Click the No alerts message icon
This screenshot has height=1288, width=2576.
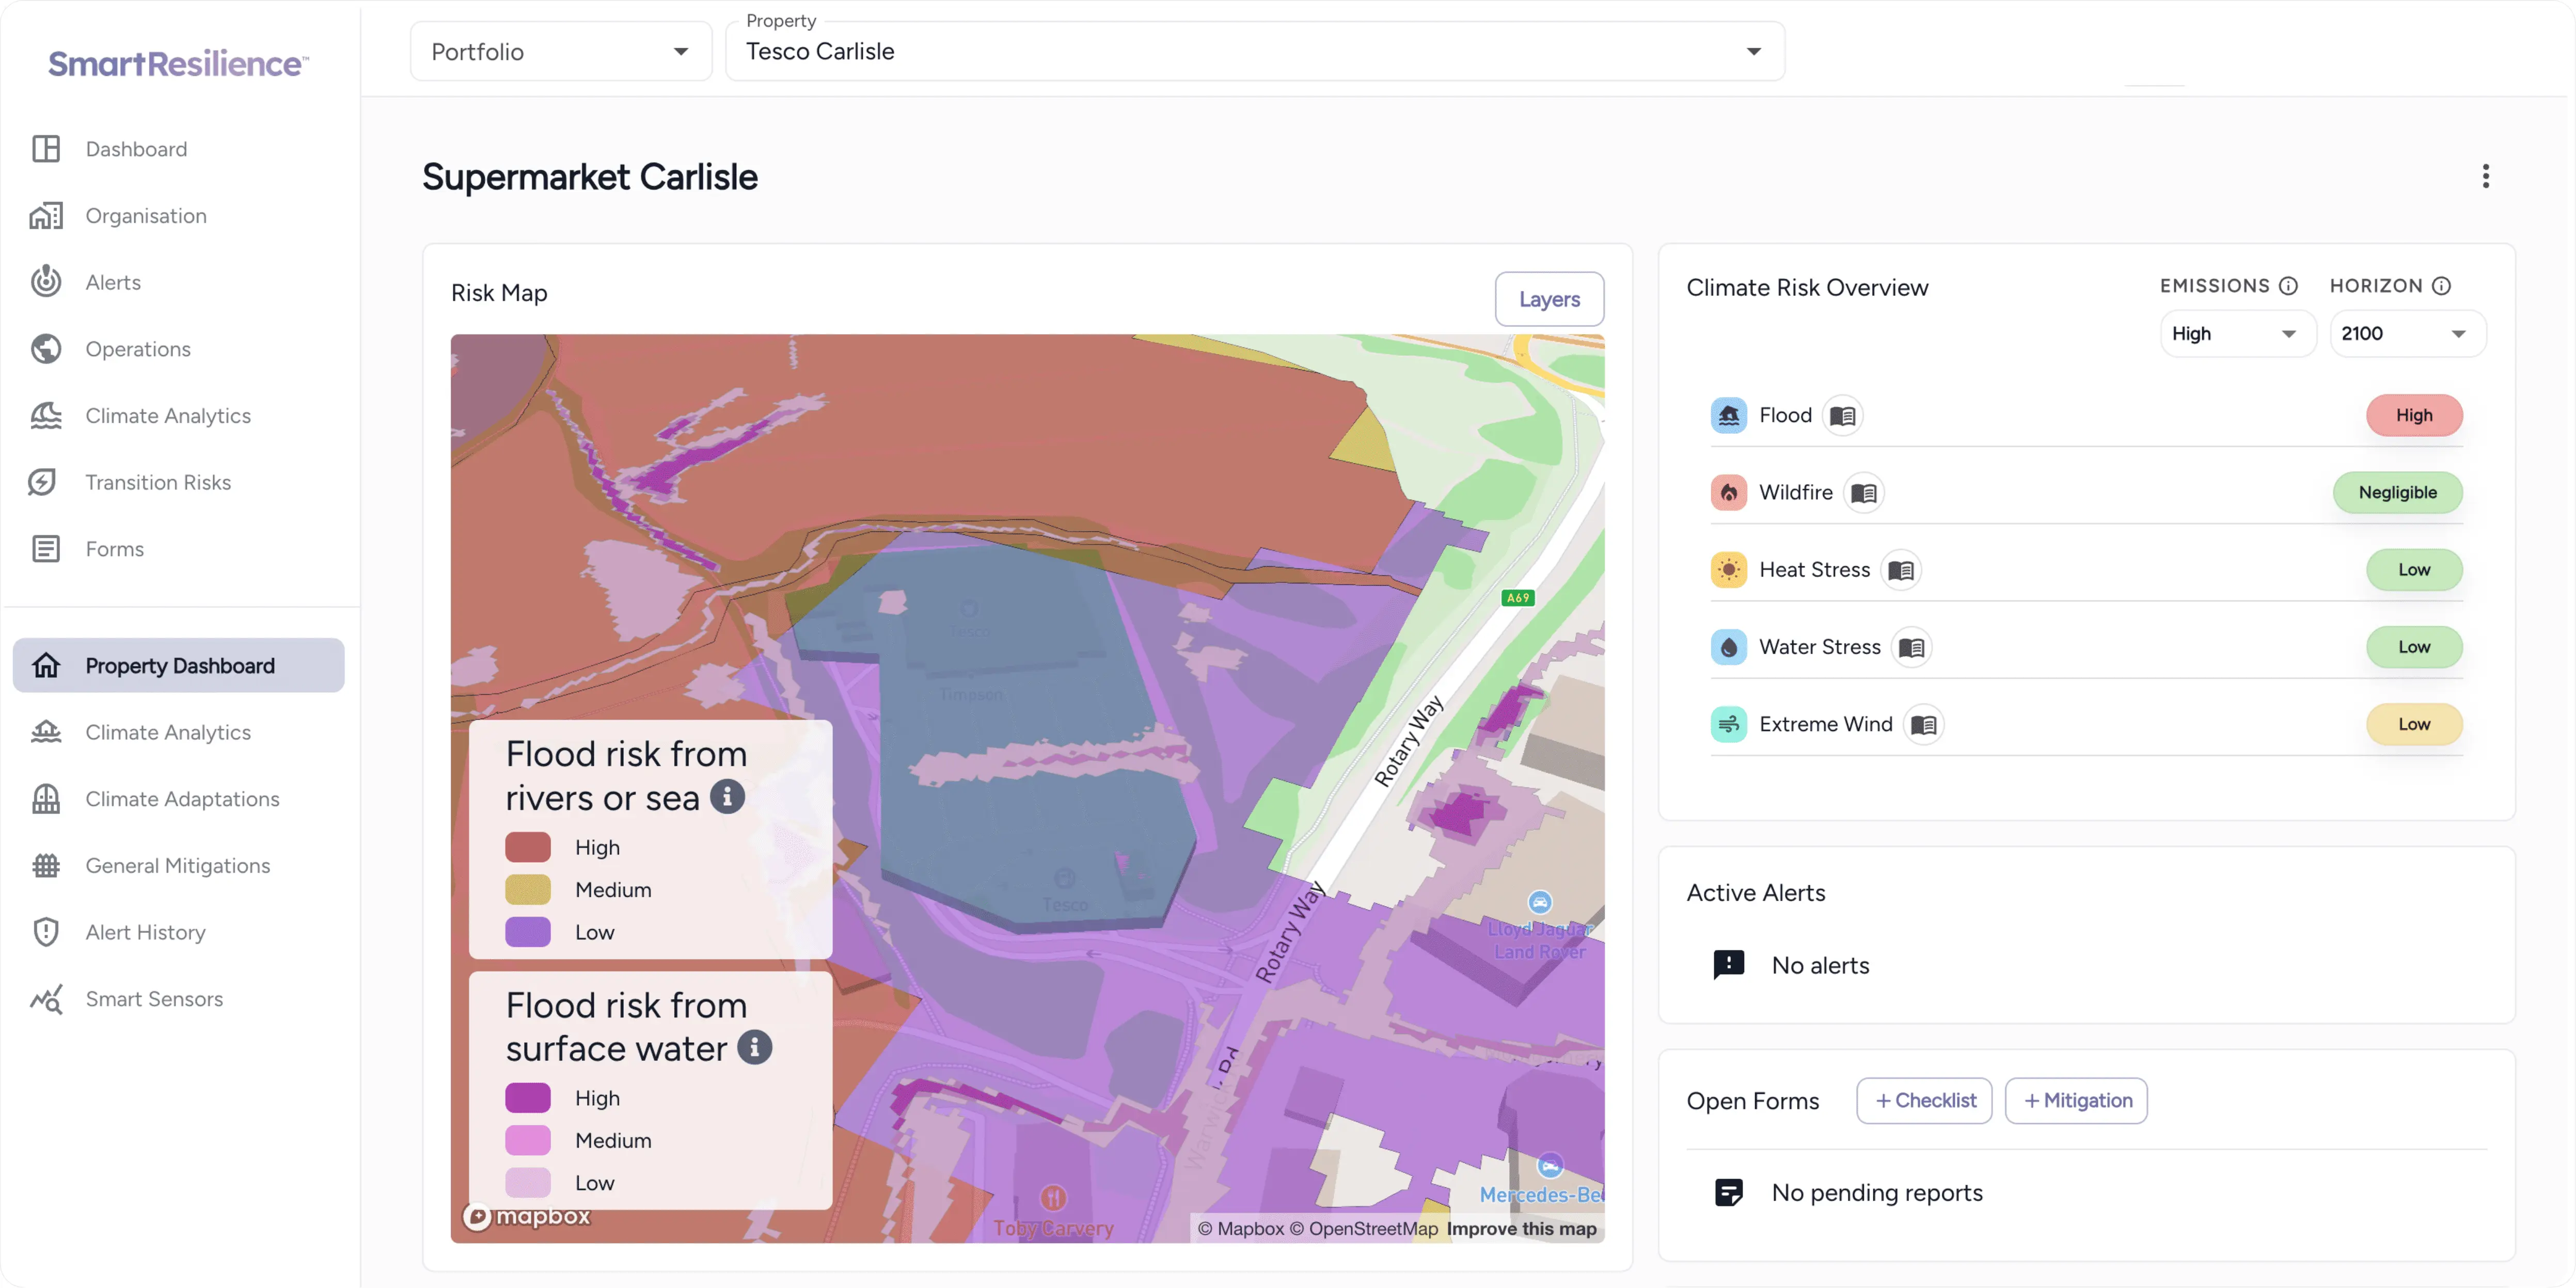pyautogui.click(x=1729, y=965)
